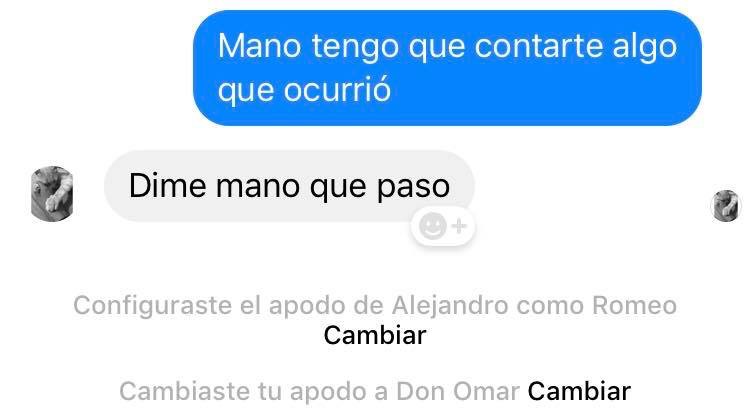Click "que ocurrió" in the blue bubble

click(304, 90)
